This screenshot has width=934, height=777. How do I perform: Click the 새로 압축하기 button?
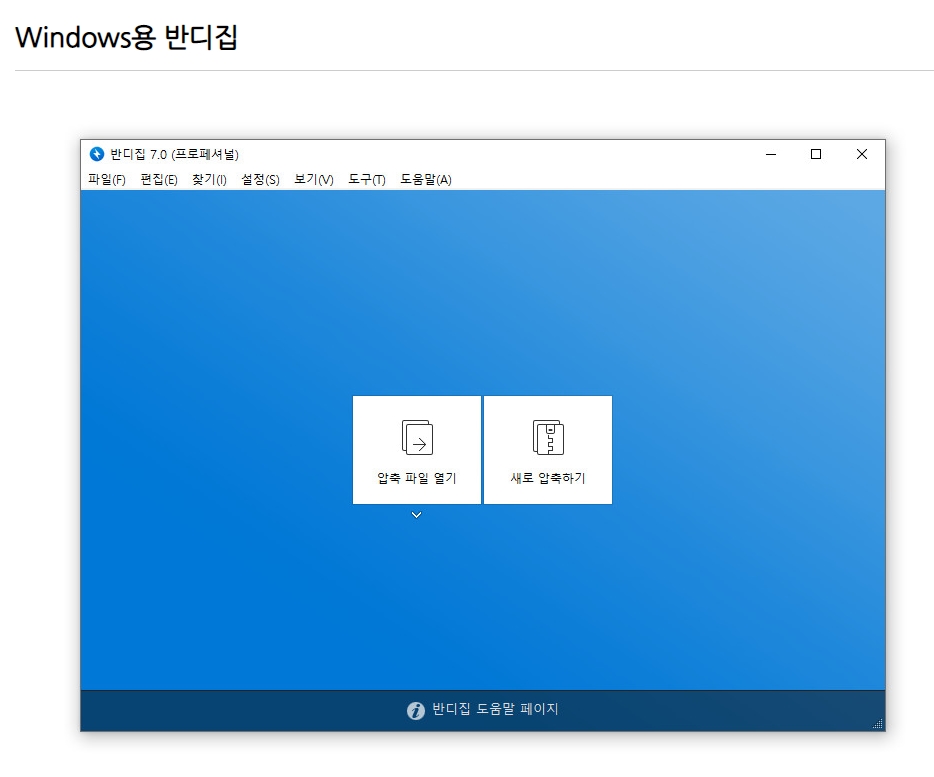(548, 450)
